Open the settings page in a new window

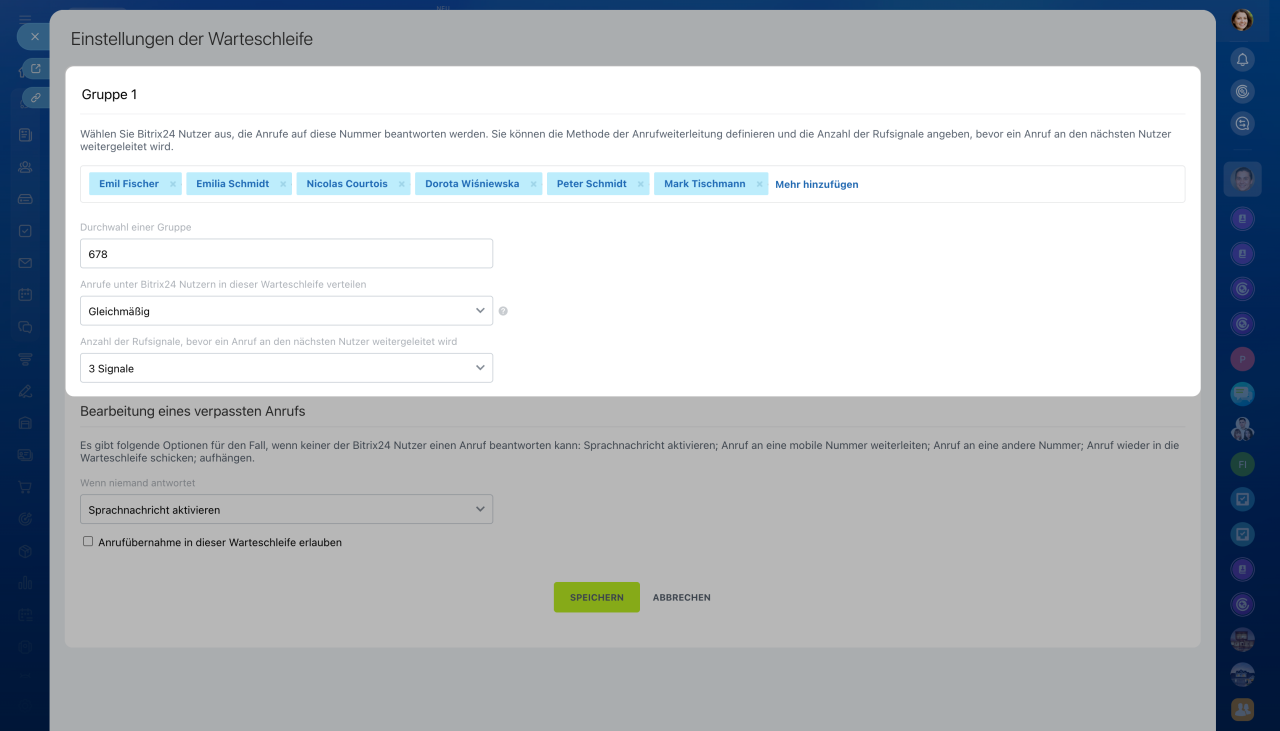coord(36,69)
